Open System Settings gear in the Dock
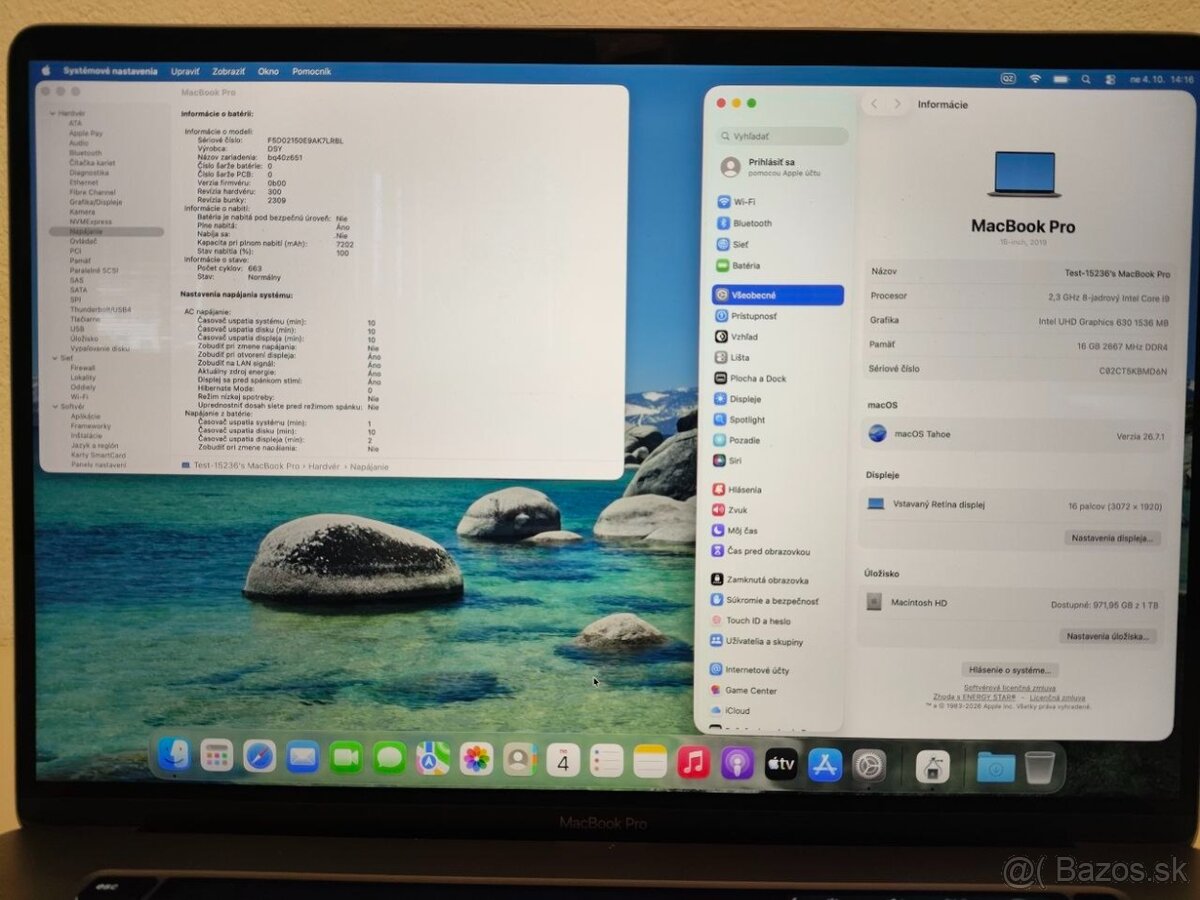Viewport: 1200px width, 900px height. (x=869, y=766)
